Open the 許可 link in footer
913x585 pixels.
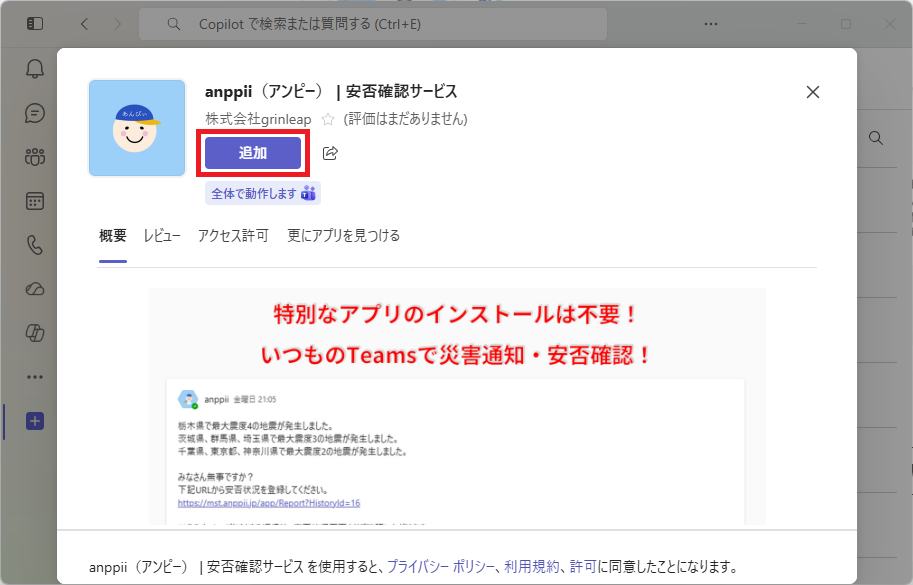[583, 566]
